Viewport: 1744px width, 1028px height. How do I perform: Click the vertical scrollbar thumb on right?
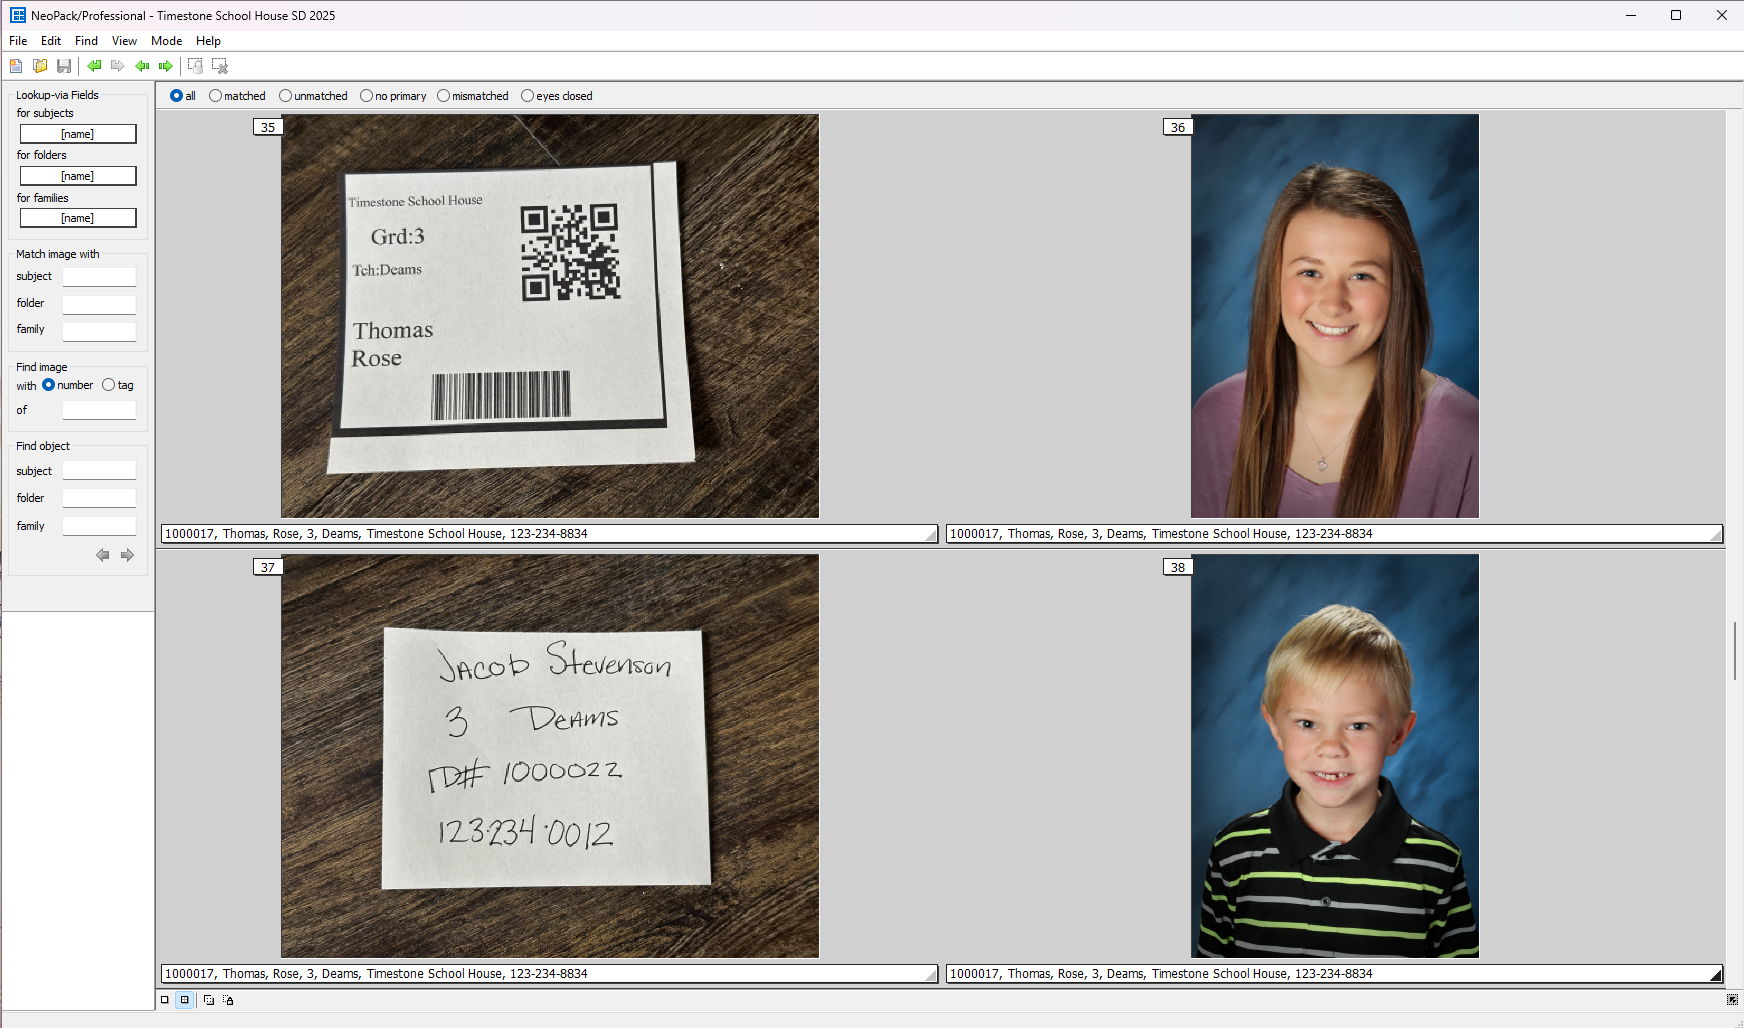(x=1735, y=650)
